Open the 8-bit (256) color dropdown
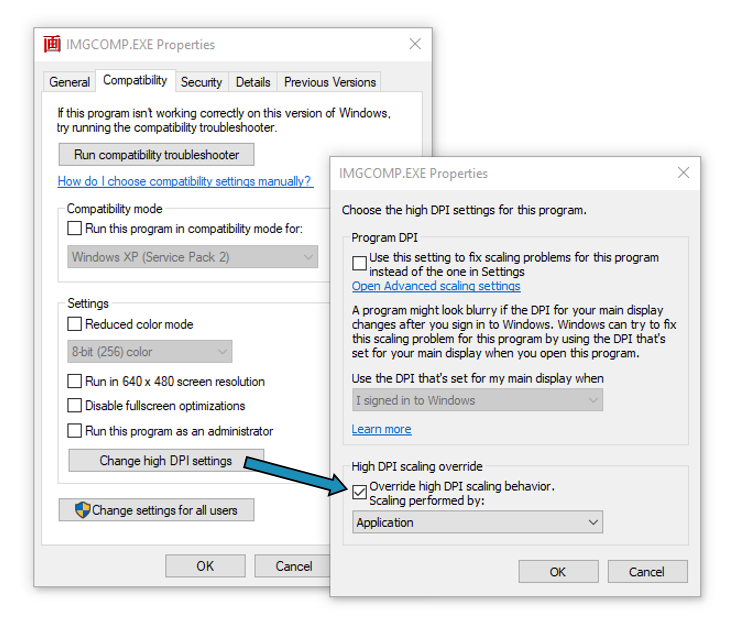The width and height of the screenshot is (731, 627). (150, 352)
